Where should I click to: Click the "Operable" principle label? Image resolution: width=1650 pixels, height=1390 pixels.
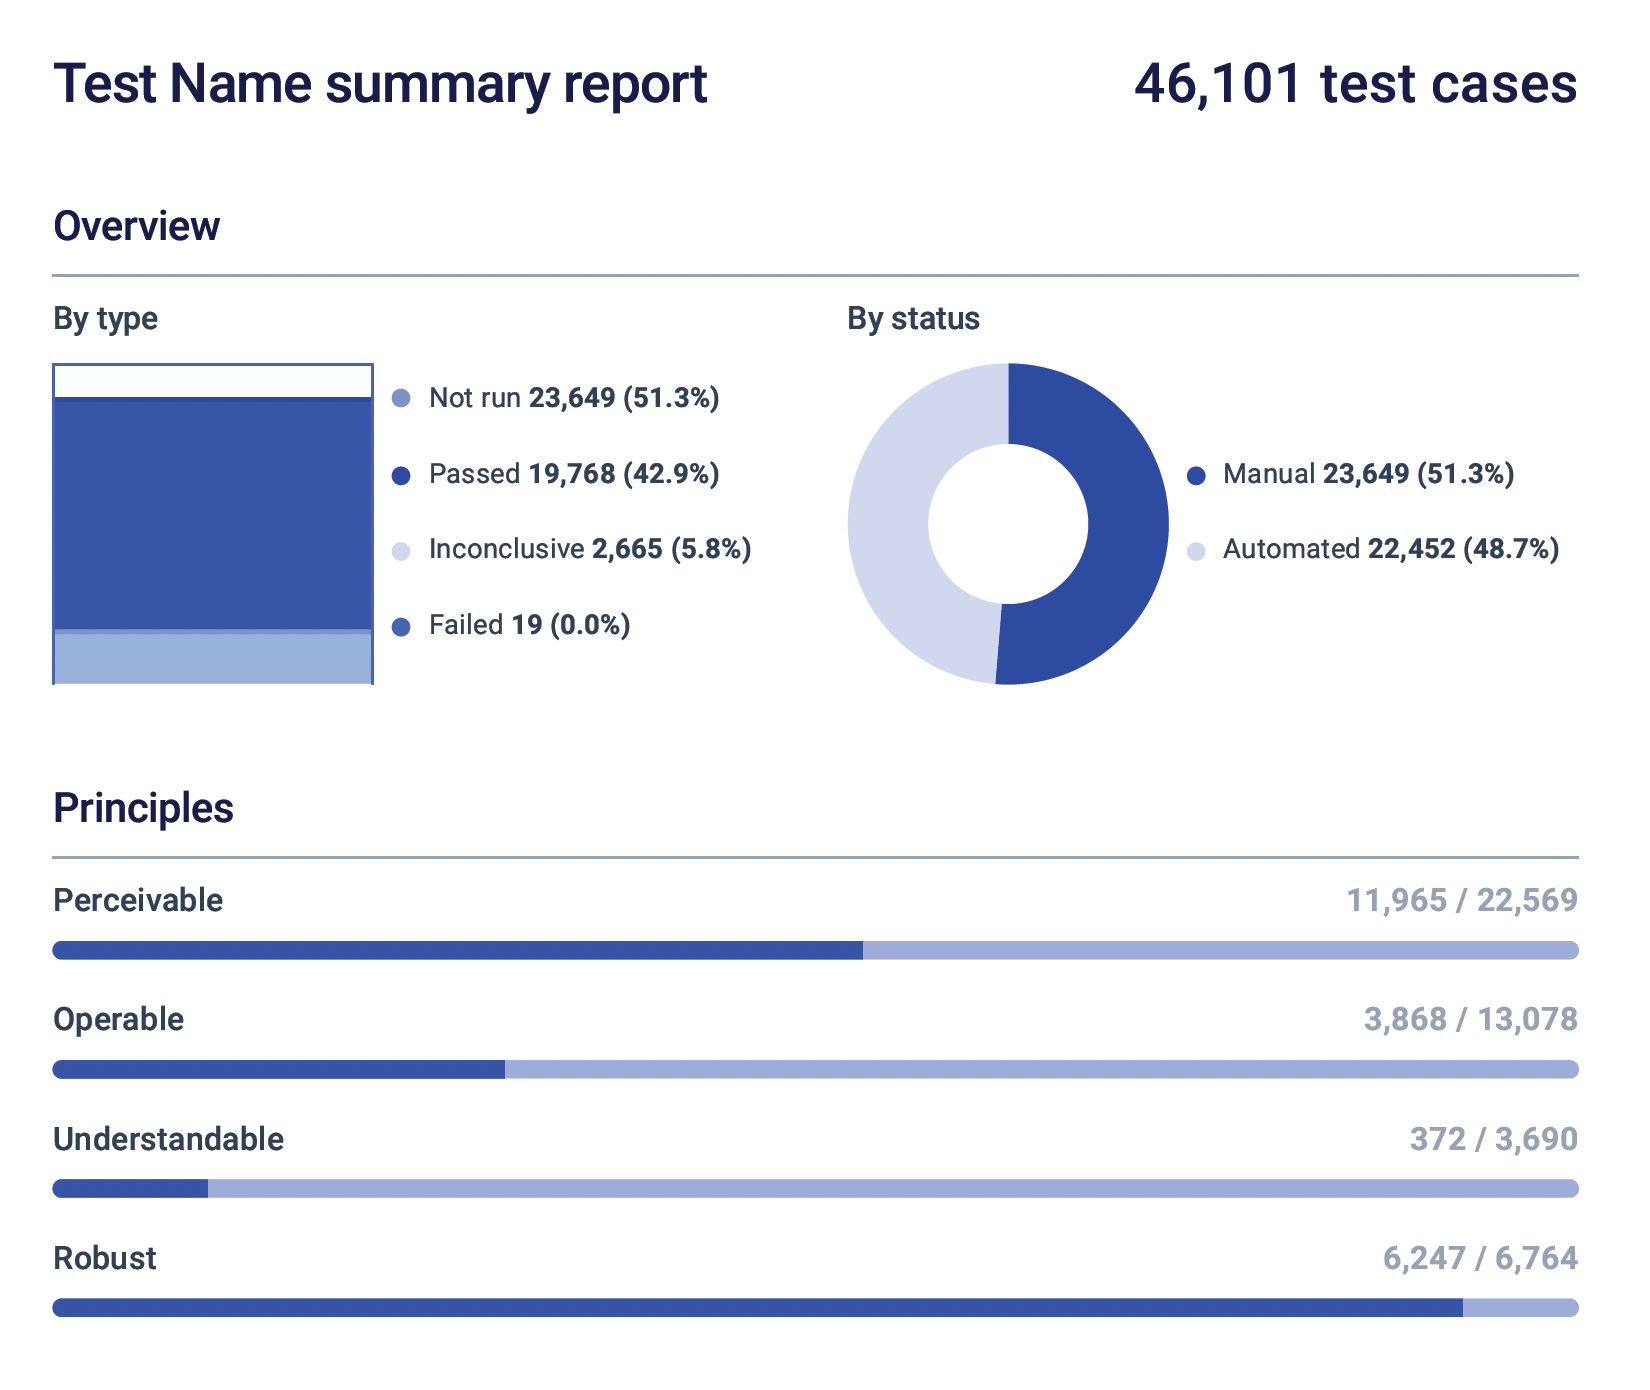tap(118, 1019)
